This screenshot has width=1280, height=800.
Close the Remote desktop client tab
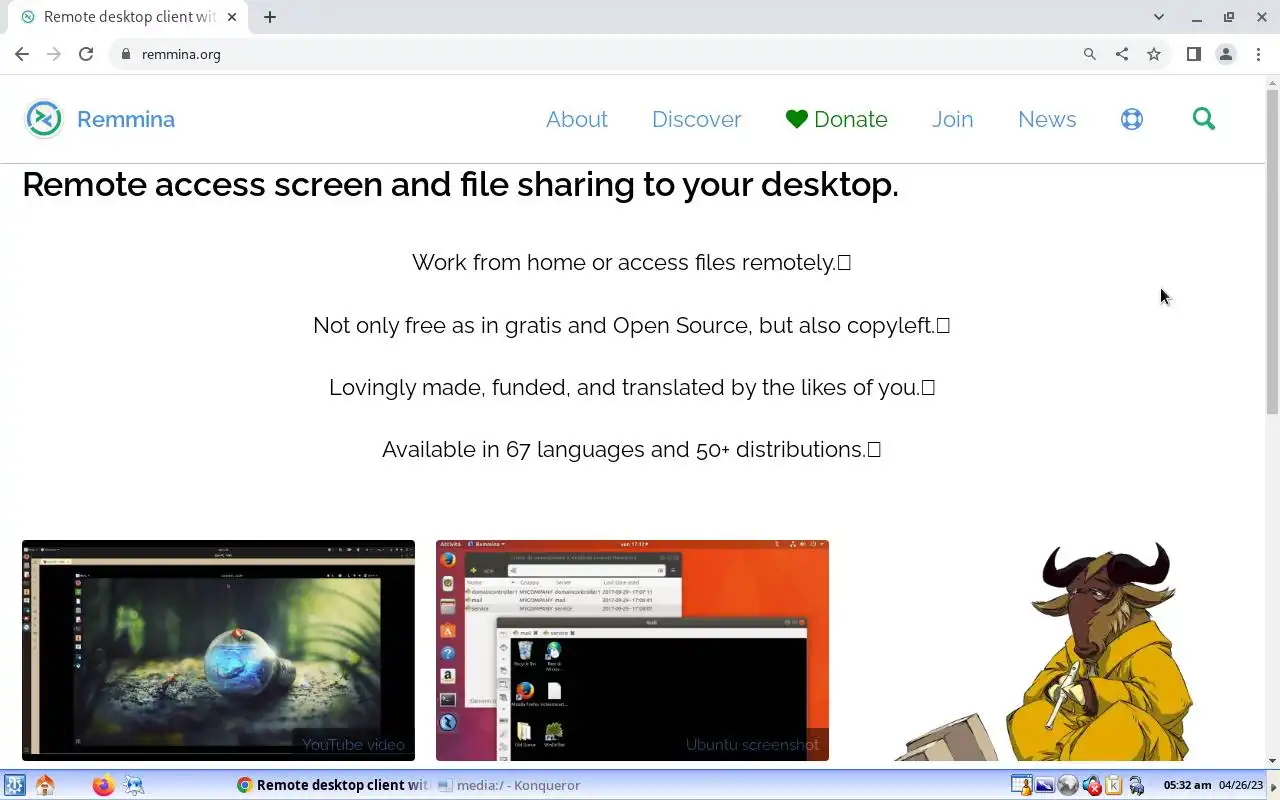coord(232,17)
